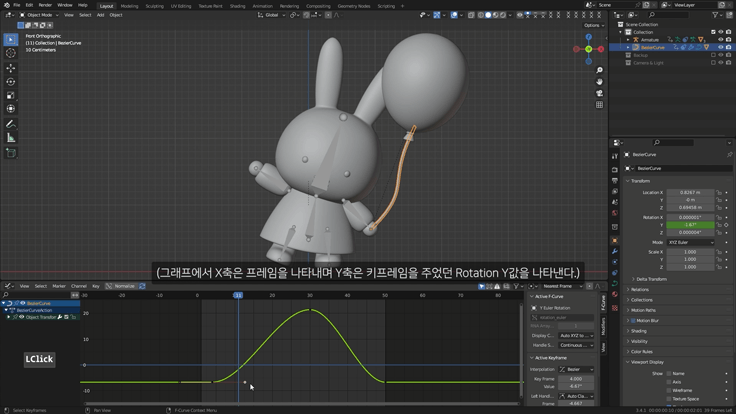Activate the Scale tool
This screenshot has height=414, width=736.
[10, 95]
